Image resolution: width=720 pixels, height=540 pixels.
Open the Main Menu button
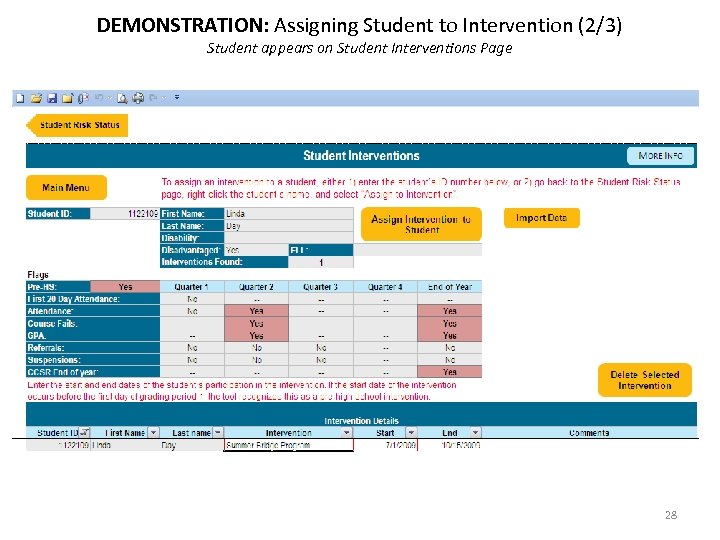(x=66, y=187)
